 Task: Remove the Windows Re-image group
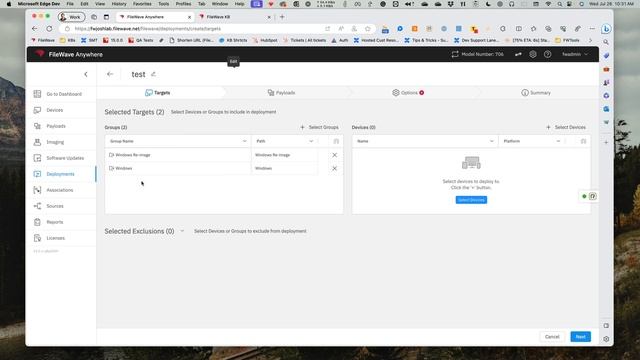tap(334, 155)
